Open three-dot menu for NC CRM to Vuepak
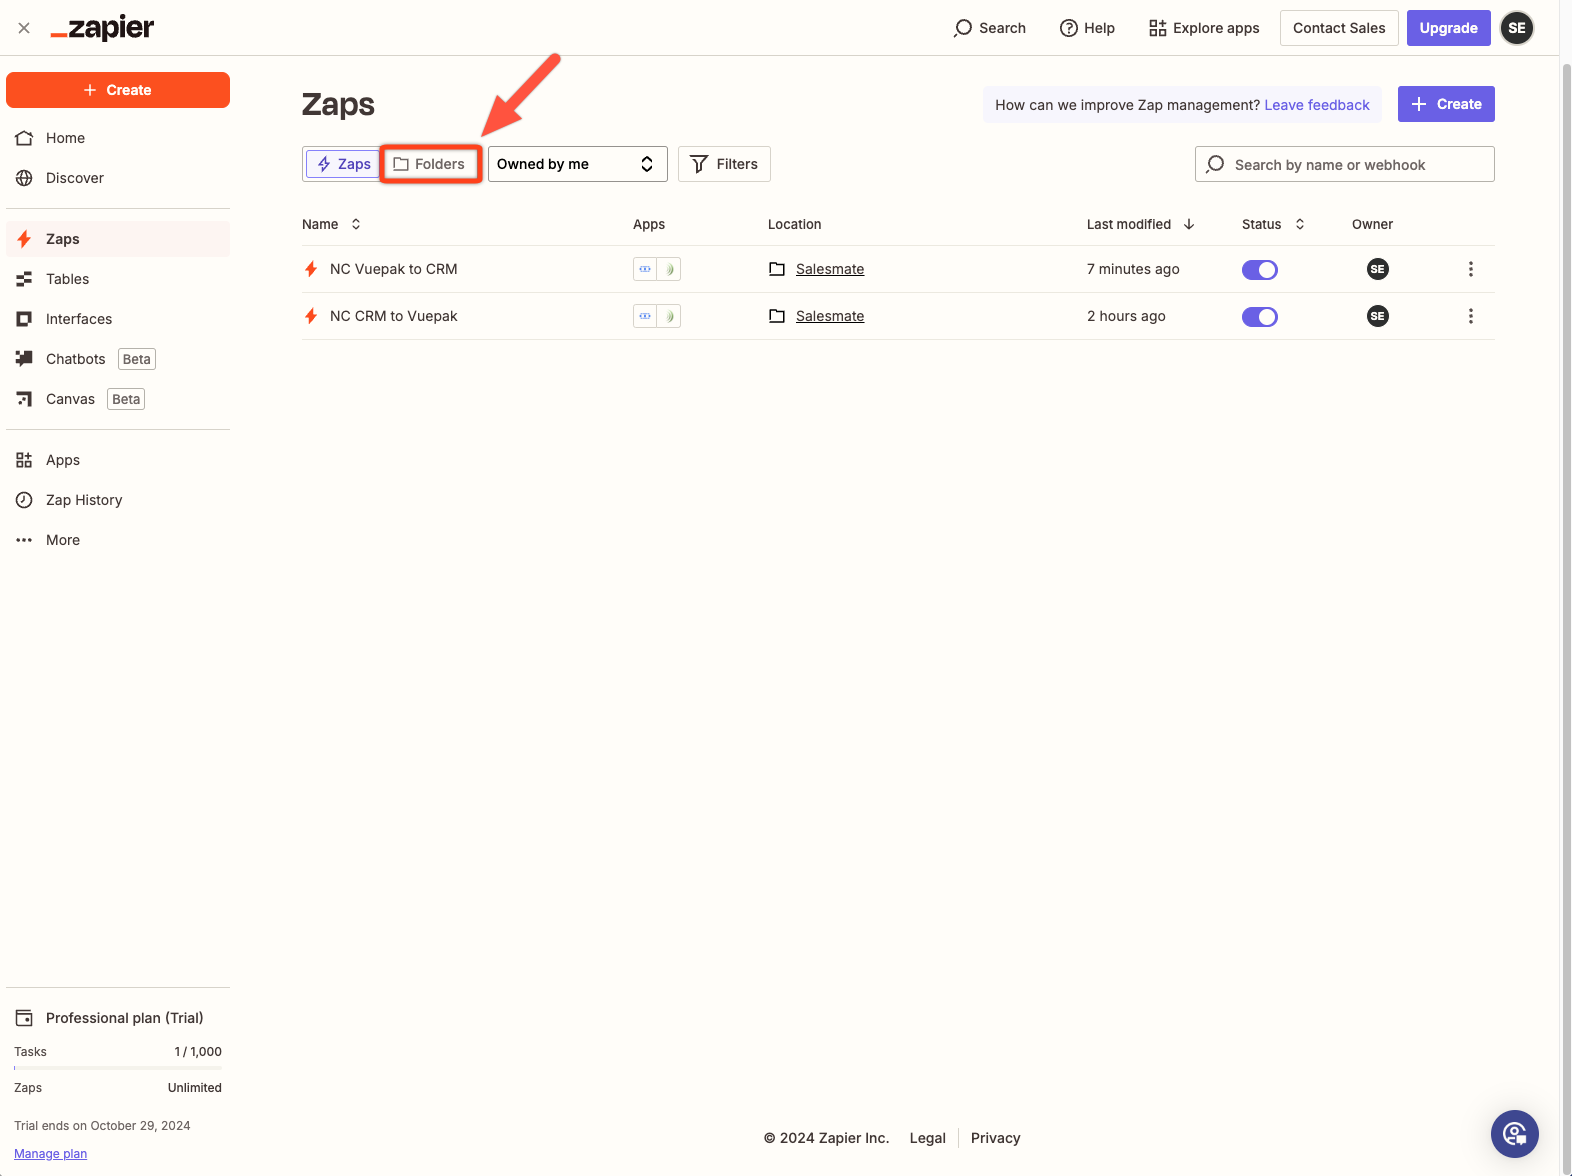 (x=1470, y=316)
